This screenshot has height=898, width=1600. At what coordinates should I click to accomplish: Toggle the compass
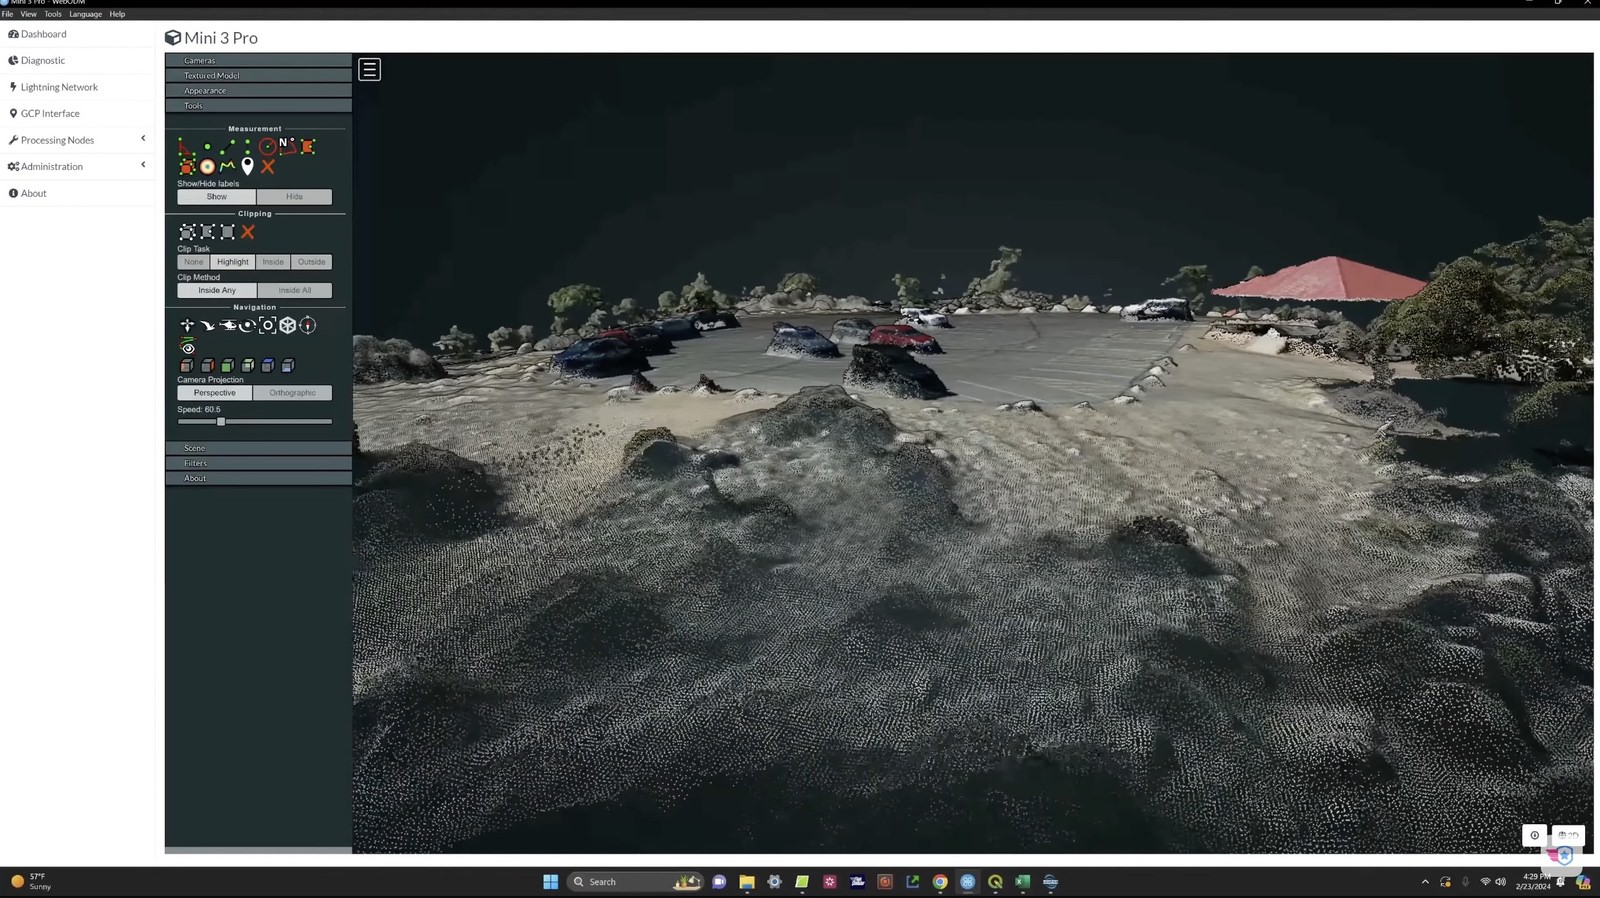[308, 325]
